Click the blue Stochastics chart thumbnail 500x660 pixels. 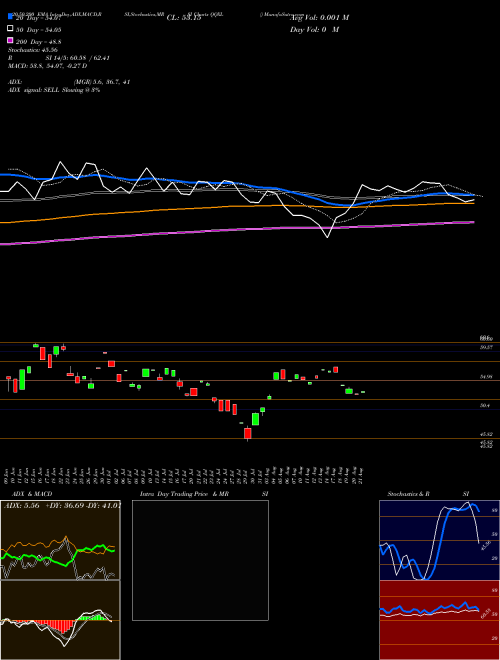[439, 540]
